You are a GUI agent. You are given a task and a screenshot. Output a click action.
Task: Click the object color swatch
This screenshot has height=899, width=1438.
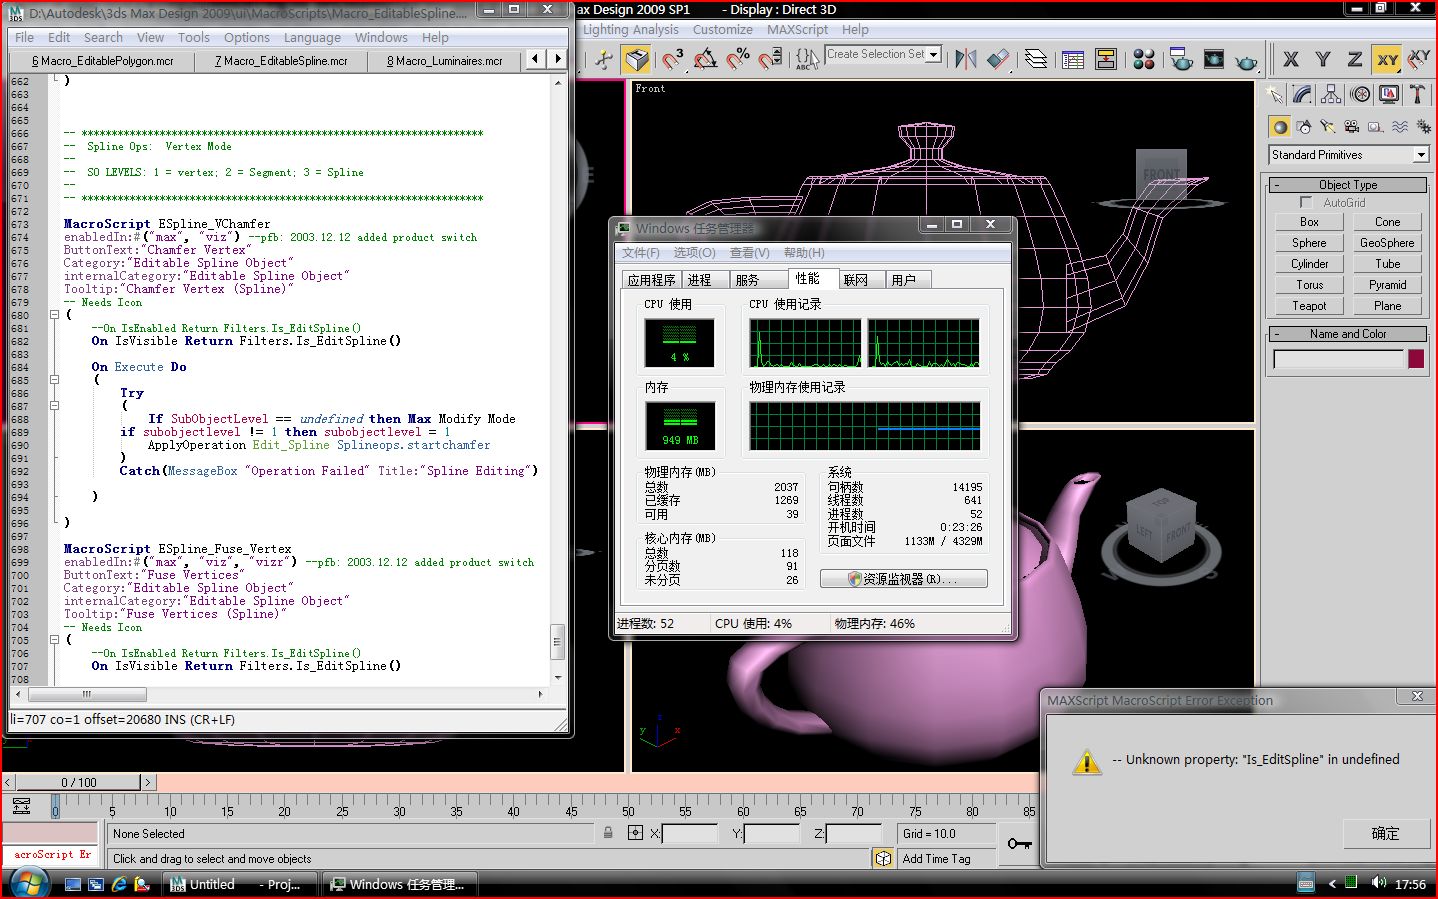pyautogui.click(x=1415, y=359)
